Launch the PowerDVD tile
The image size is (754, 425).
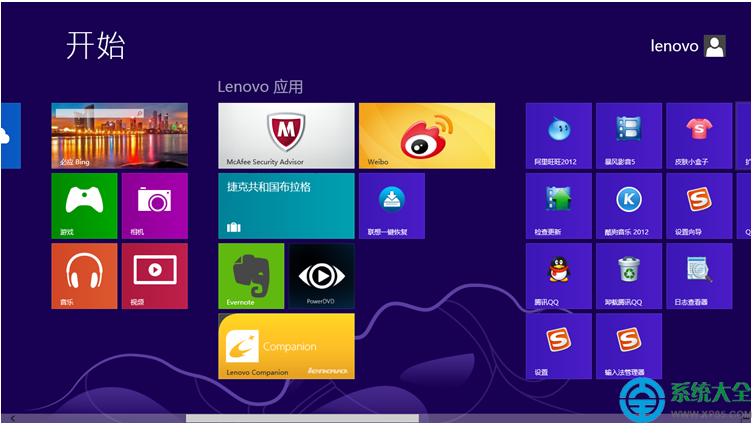click(322, 276)
